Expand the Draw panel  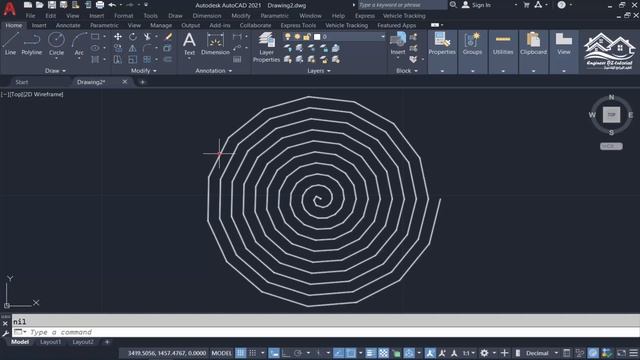click(55, 71)
